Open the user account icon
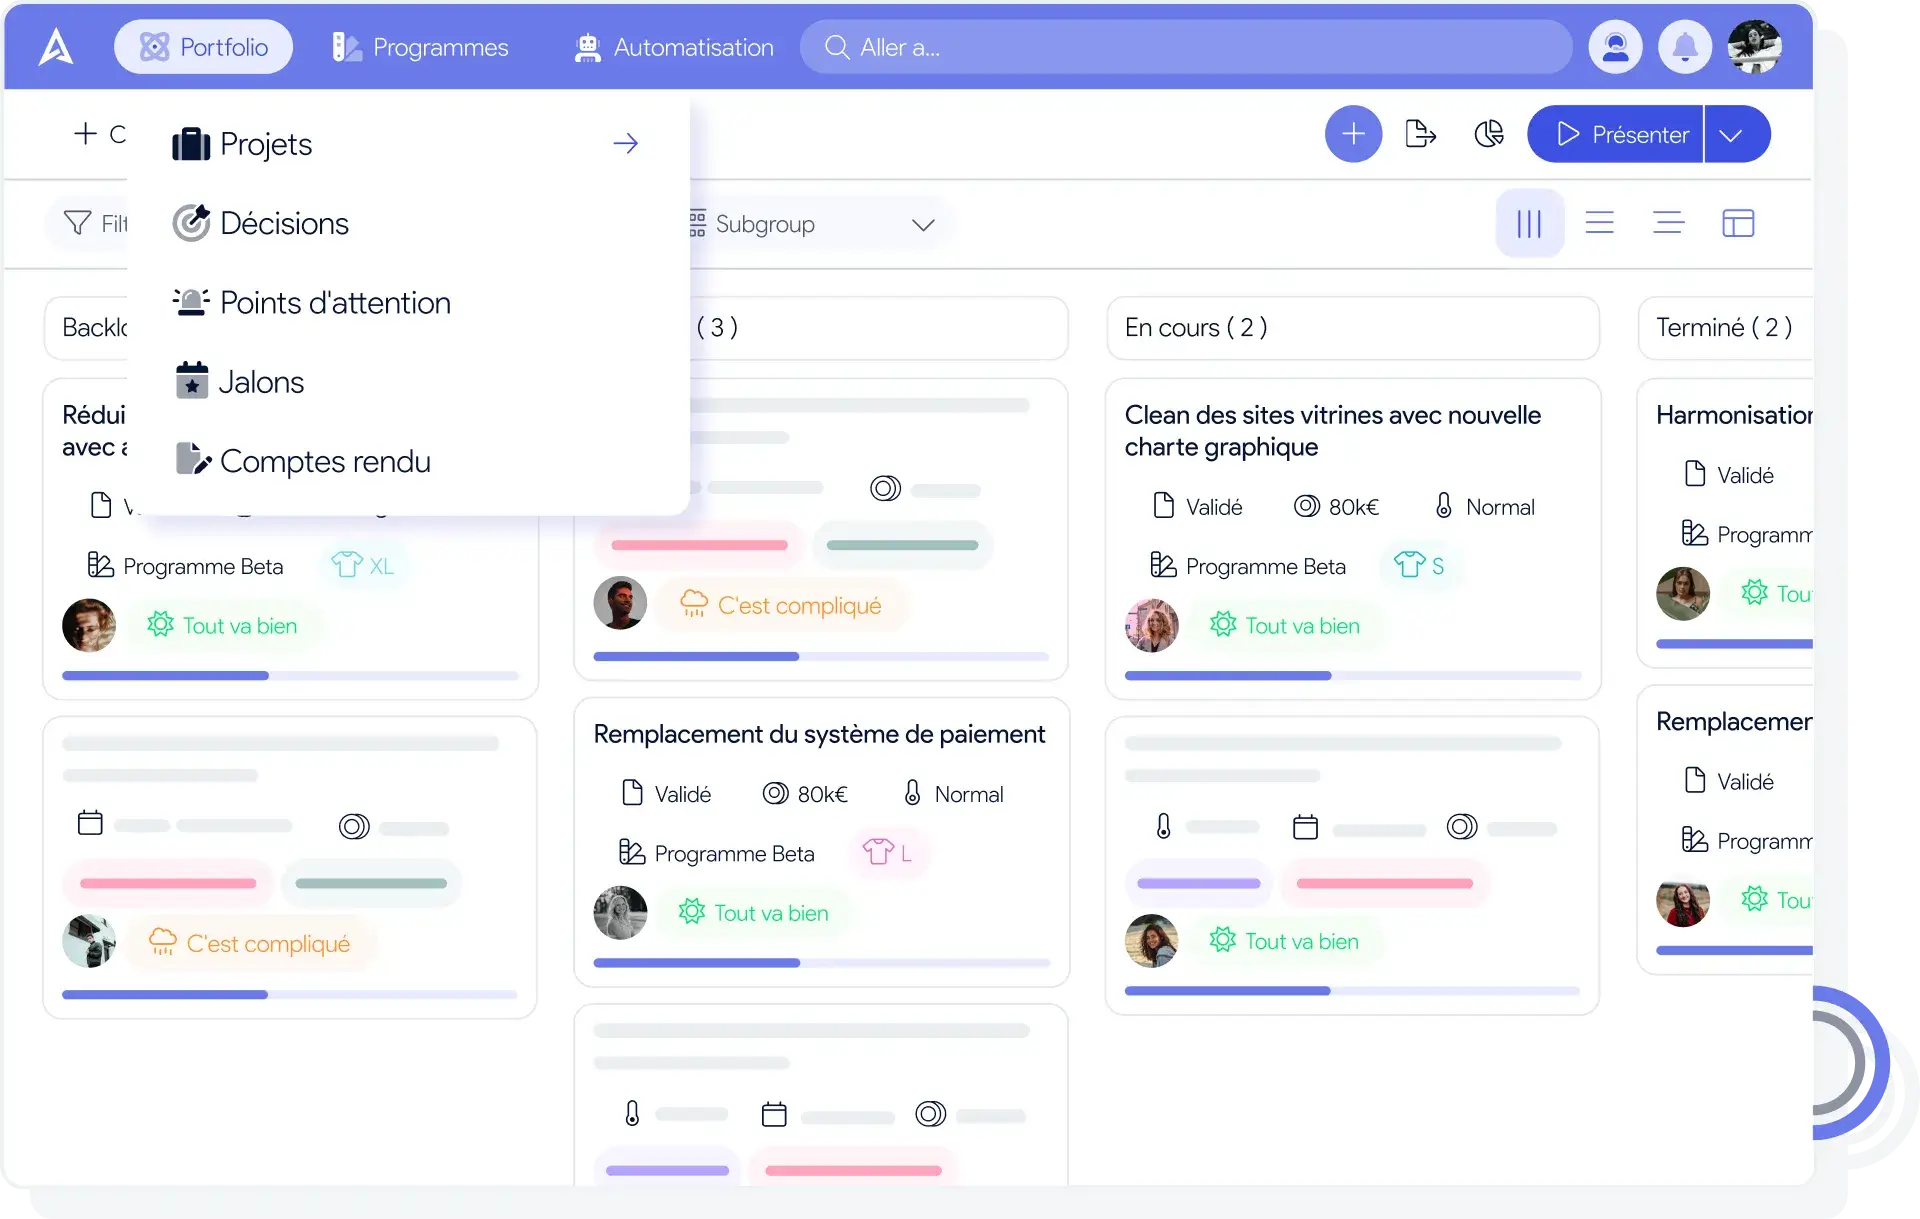 [x=1615, y=47]
